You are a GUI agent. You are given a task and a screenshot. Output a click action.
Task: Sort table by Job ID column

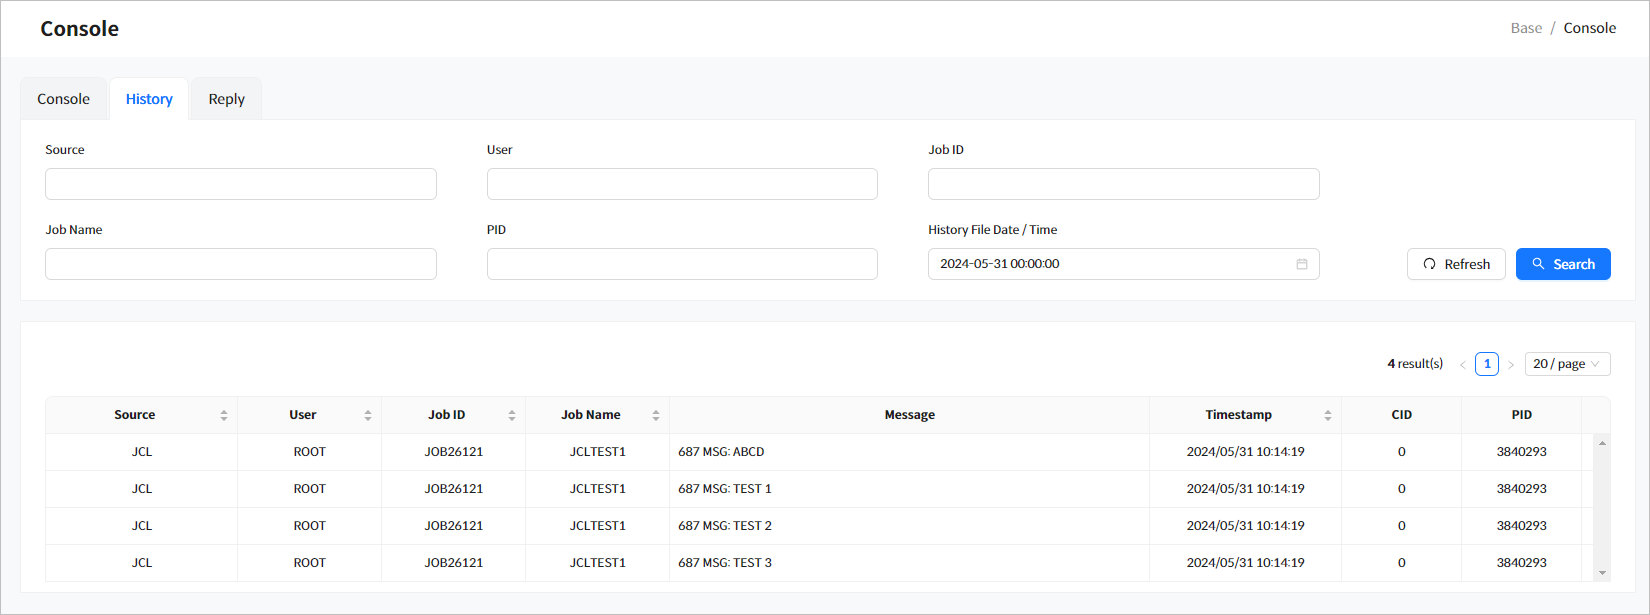tap(511, 415)
